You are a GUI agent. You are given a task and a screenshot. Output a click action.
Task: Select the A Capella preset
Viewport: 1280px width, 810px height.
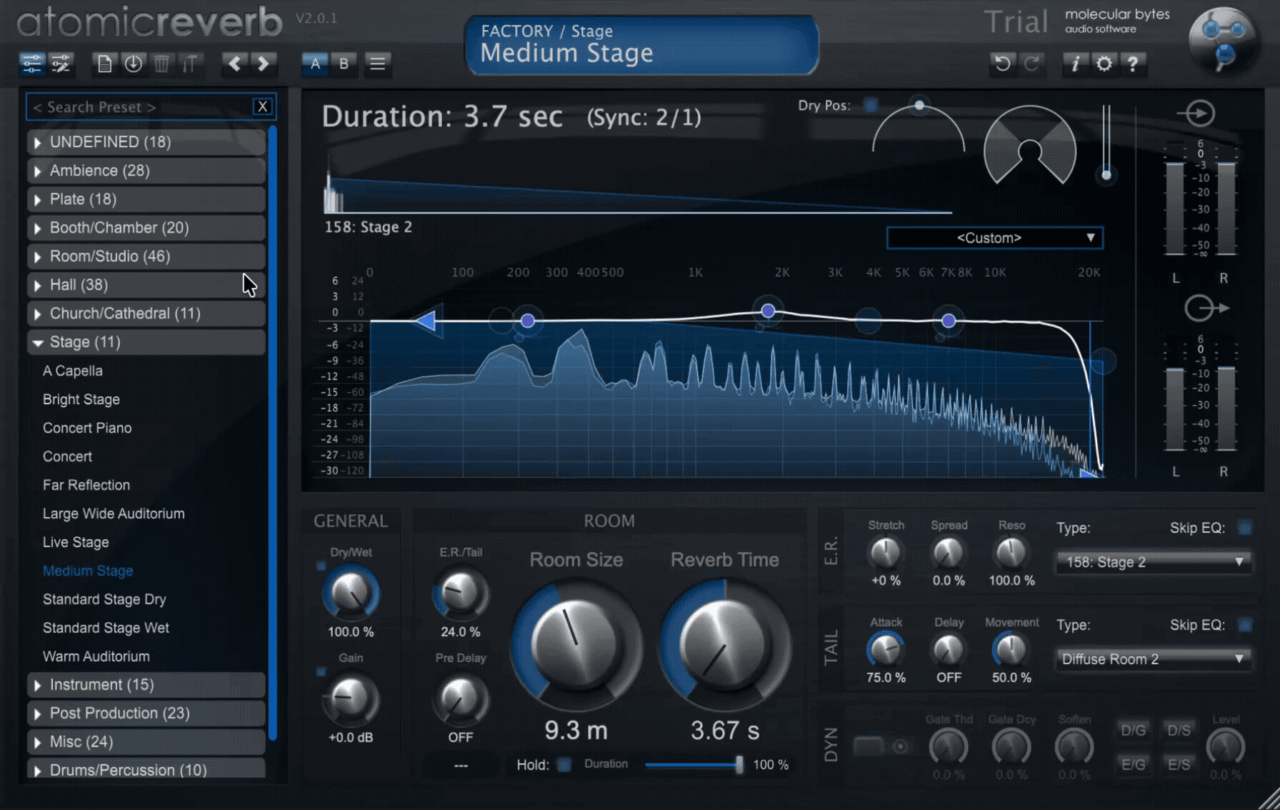pos(73,371)
